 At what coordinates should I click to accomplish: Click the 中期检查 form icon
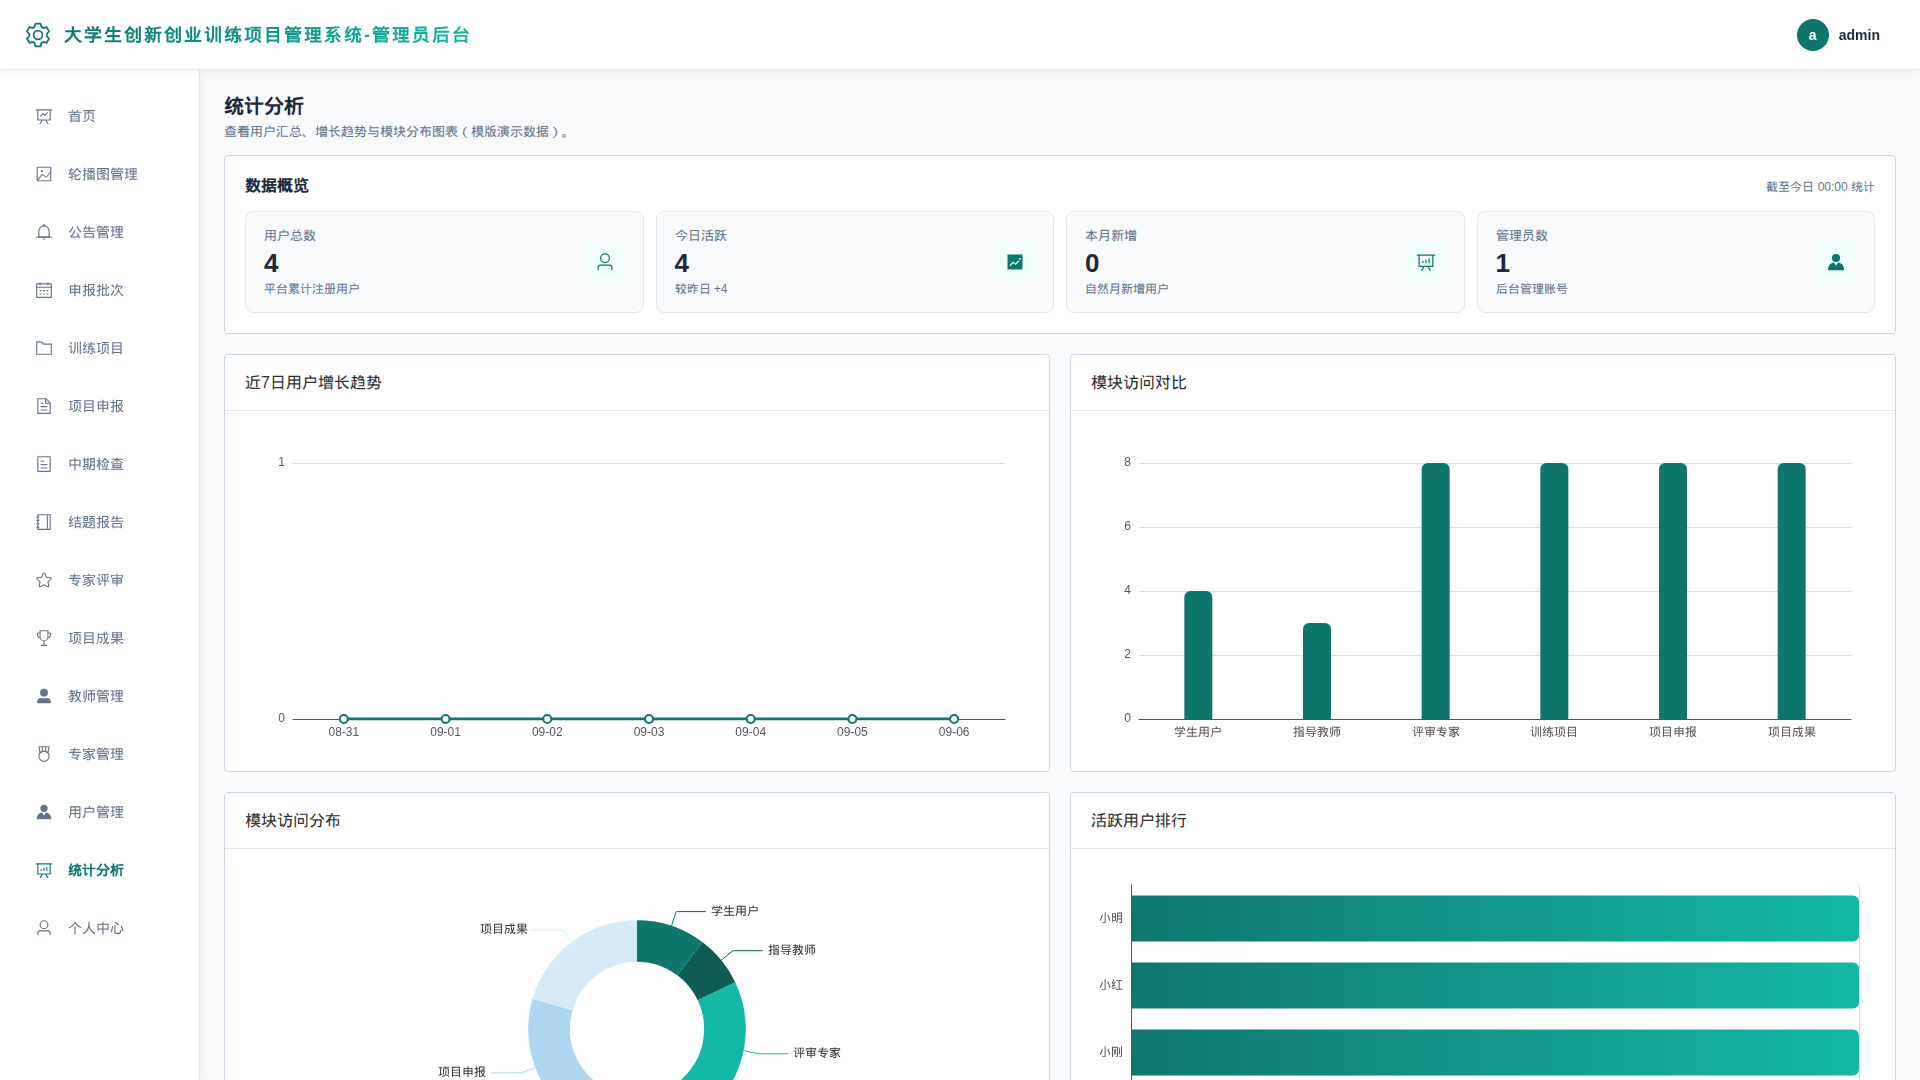pyautogui.click(x=44, y=464)
